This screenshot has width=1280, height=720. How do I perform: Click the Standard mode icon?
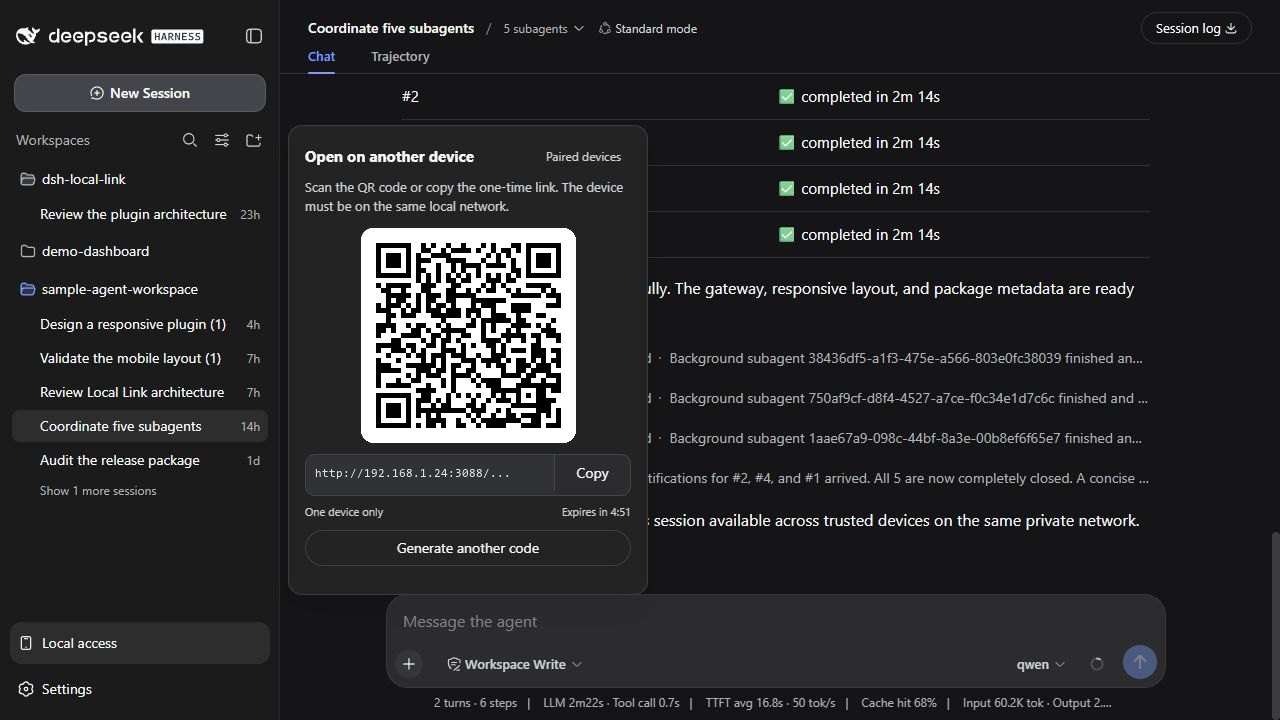point(604,29)
